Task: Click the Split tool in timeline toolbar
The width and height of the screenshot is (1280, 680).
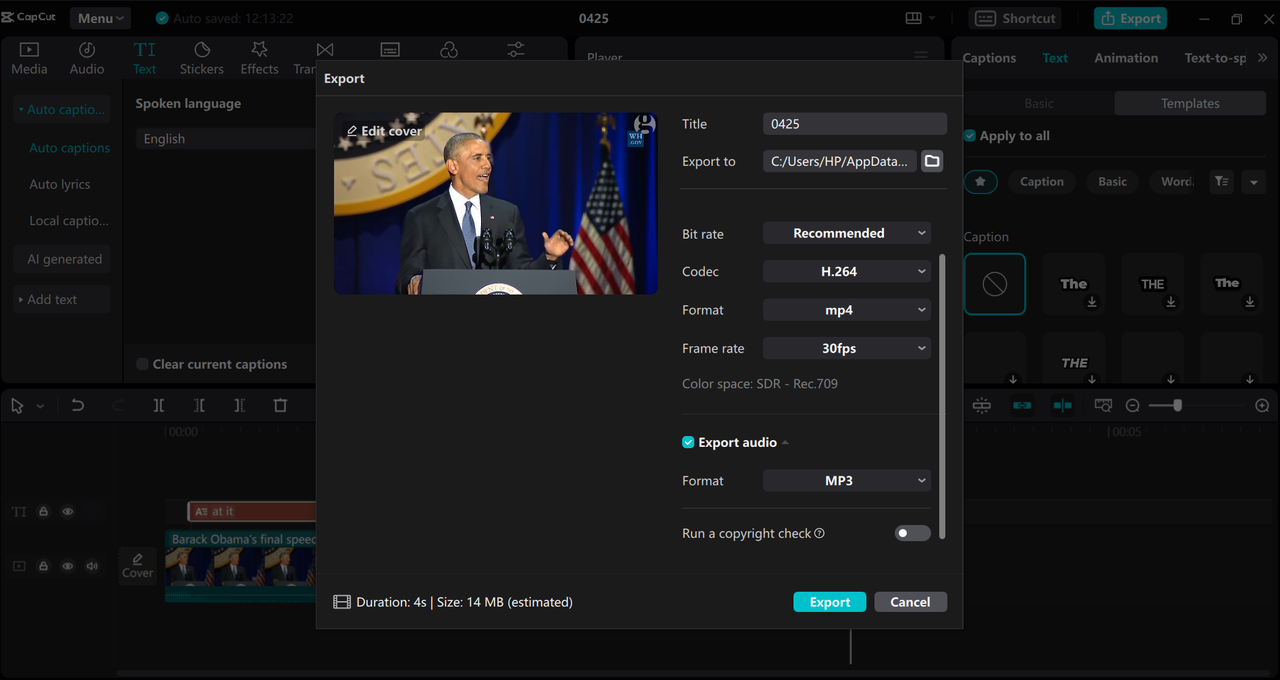Action: point(159,405)
